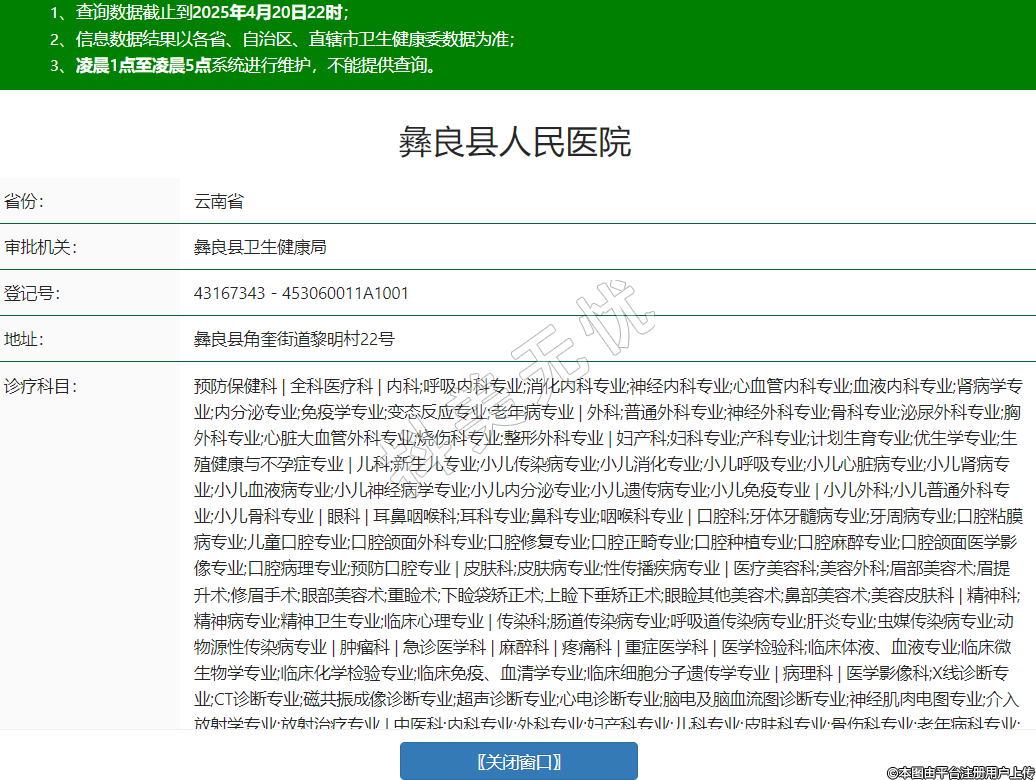Click the 诊疗科目 field label
Screen dimensions: 1036x780
40,386
